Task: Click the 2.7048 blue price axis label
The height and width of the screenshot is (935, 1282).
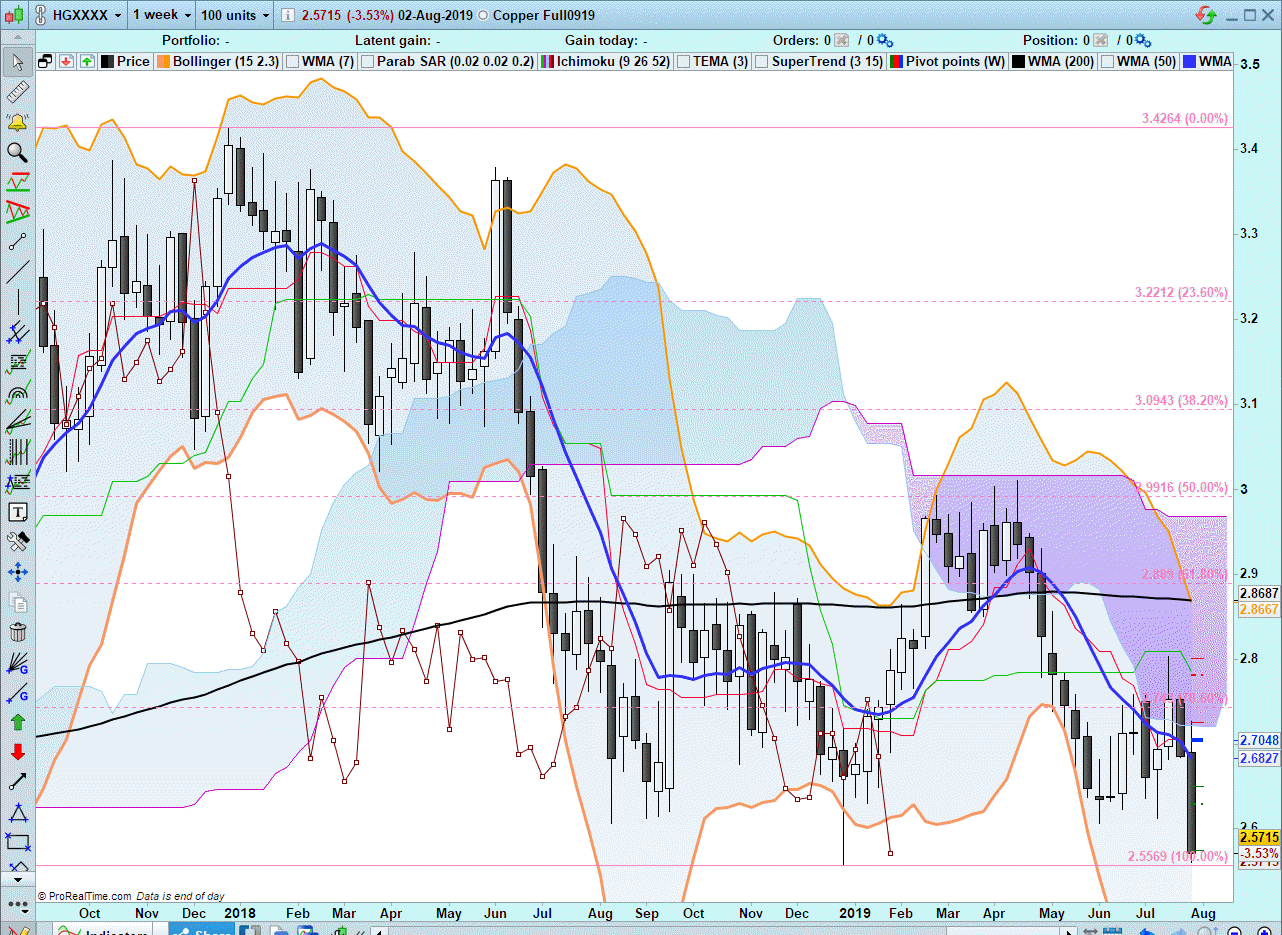Action: (x=1259, y=741)
